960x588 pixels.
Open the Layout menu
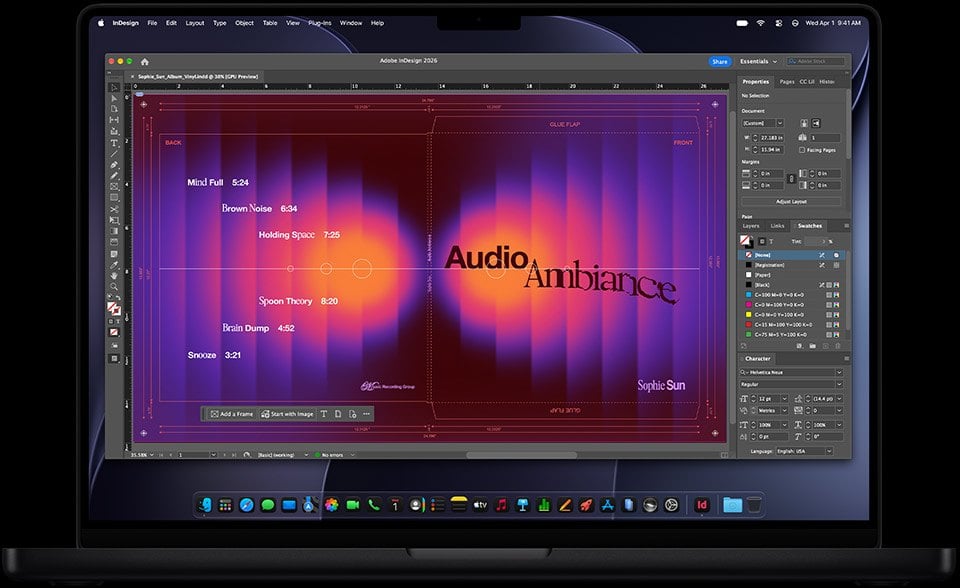195,23
